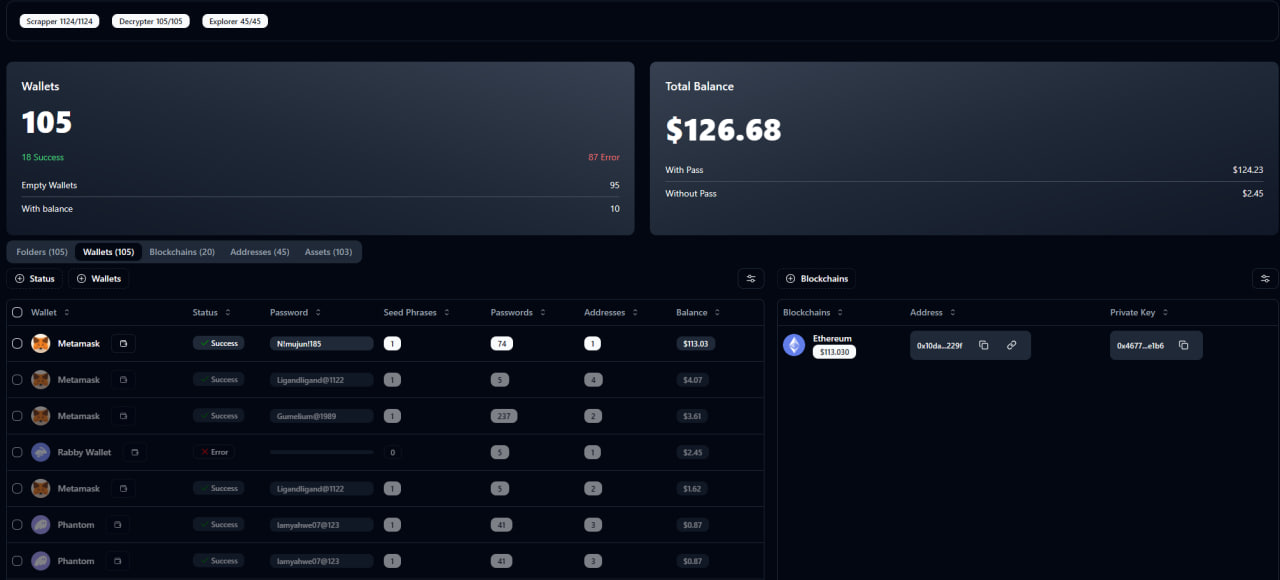
Task: Open view options for the blockchains table
Action: (1265, 278)
